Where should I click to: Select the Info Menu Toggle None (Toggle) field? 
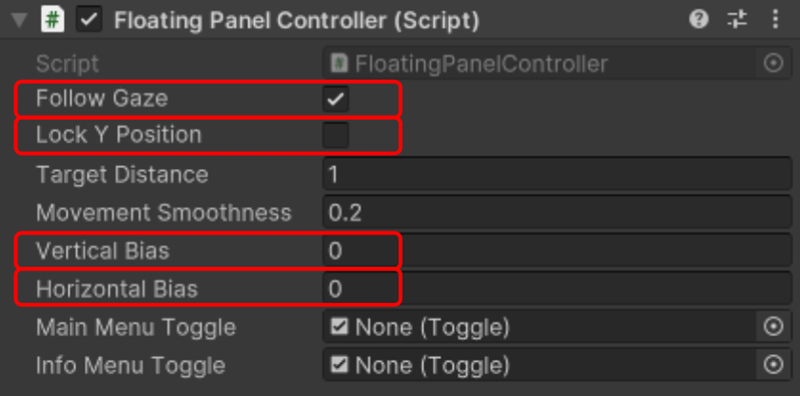tap(539, 365)
